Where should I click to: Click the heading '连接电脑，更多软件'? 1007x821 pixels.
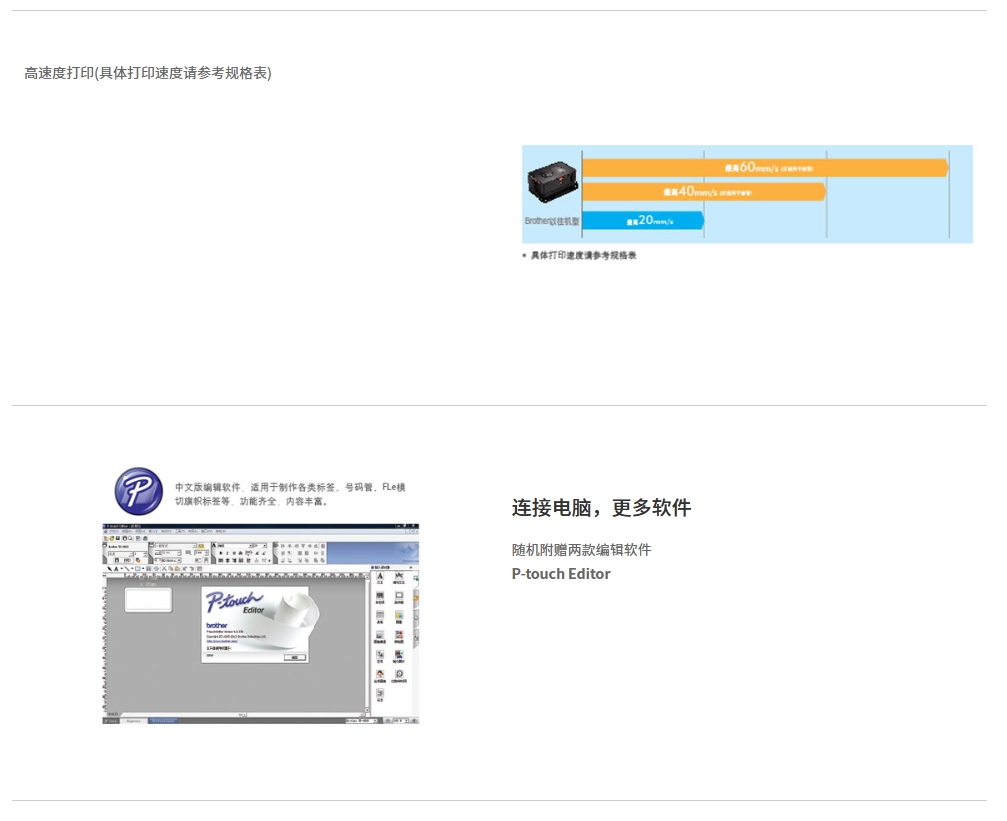(x=601, y=508)
